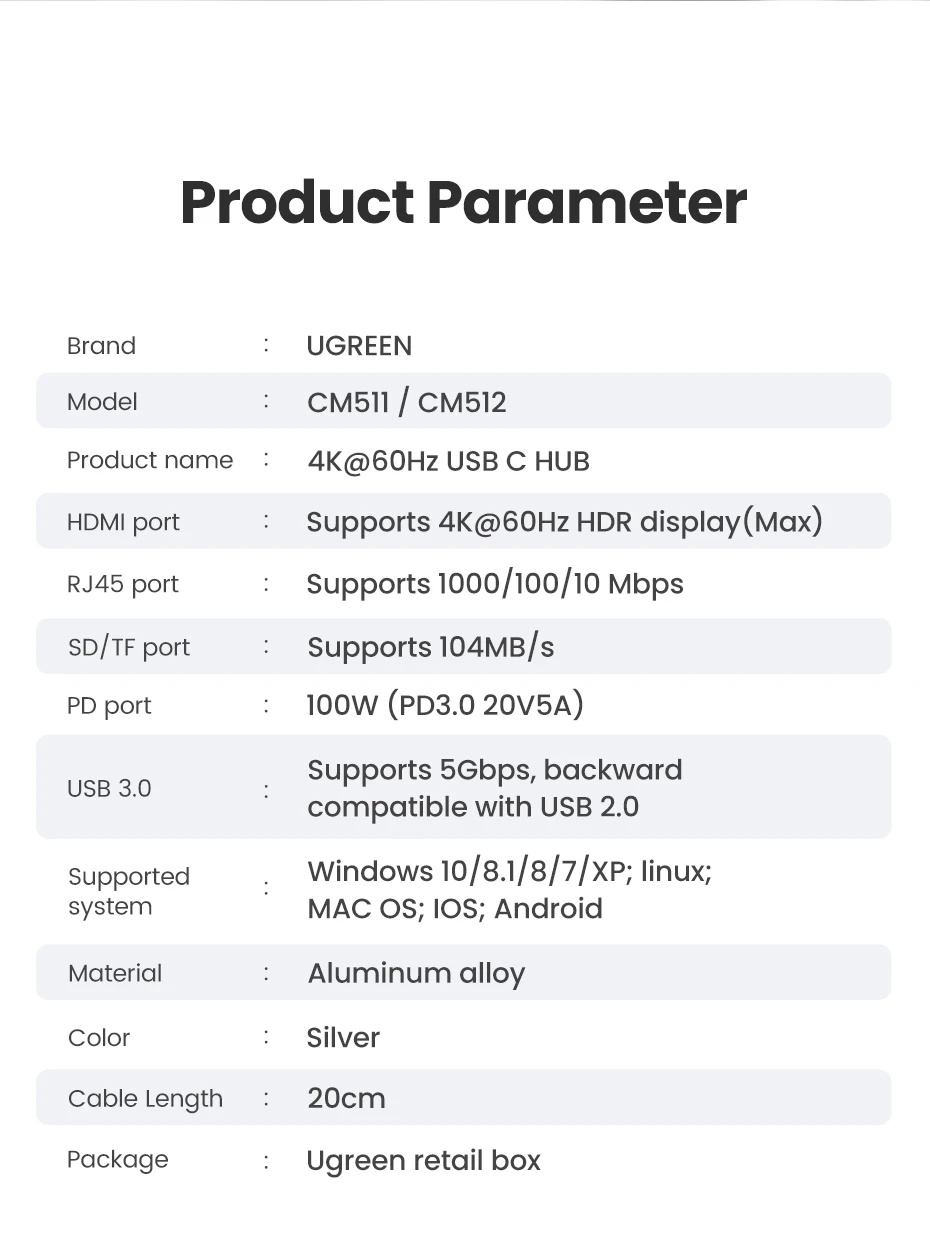Image resolution: width=930 pixels, height=1259 pixels.
Task: Click the Product Parameter heading
Action: [463, 202]
